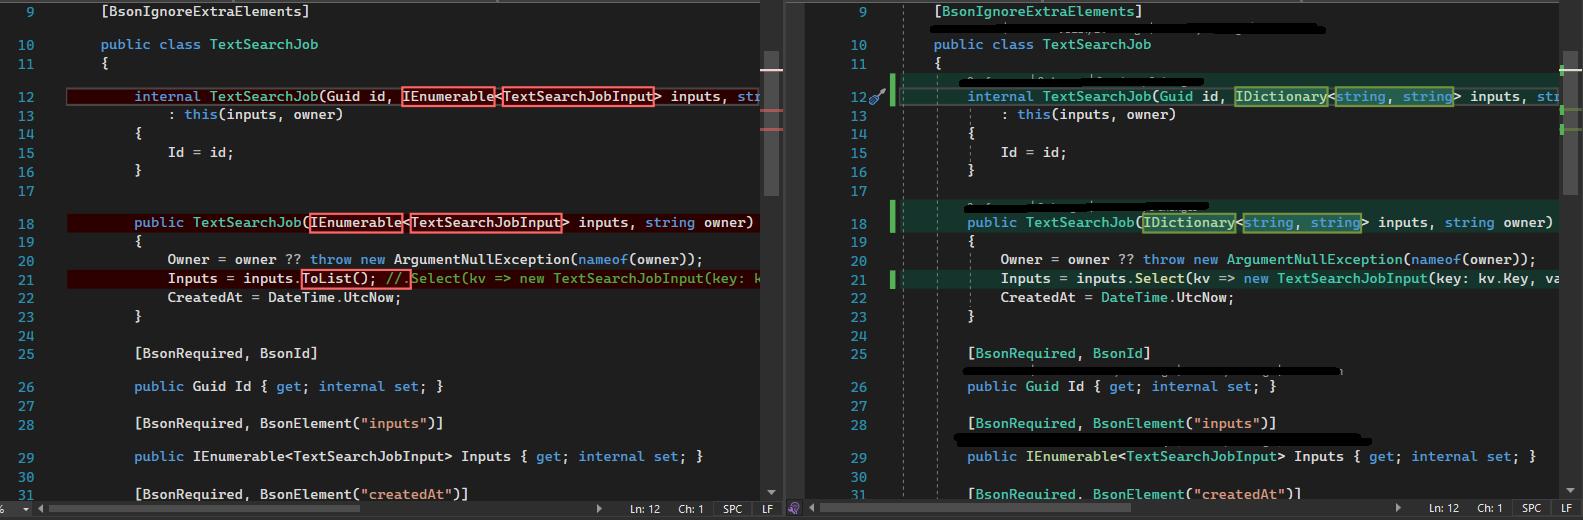
Task: Click 'TextSearchJob' class name in left pane line 10
Action: 264,45
